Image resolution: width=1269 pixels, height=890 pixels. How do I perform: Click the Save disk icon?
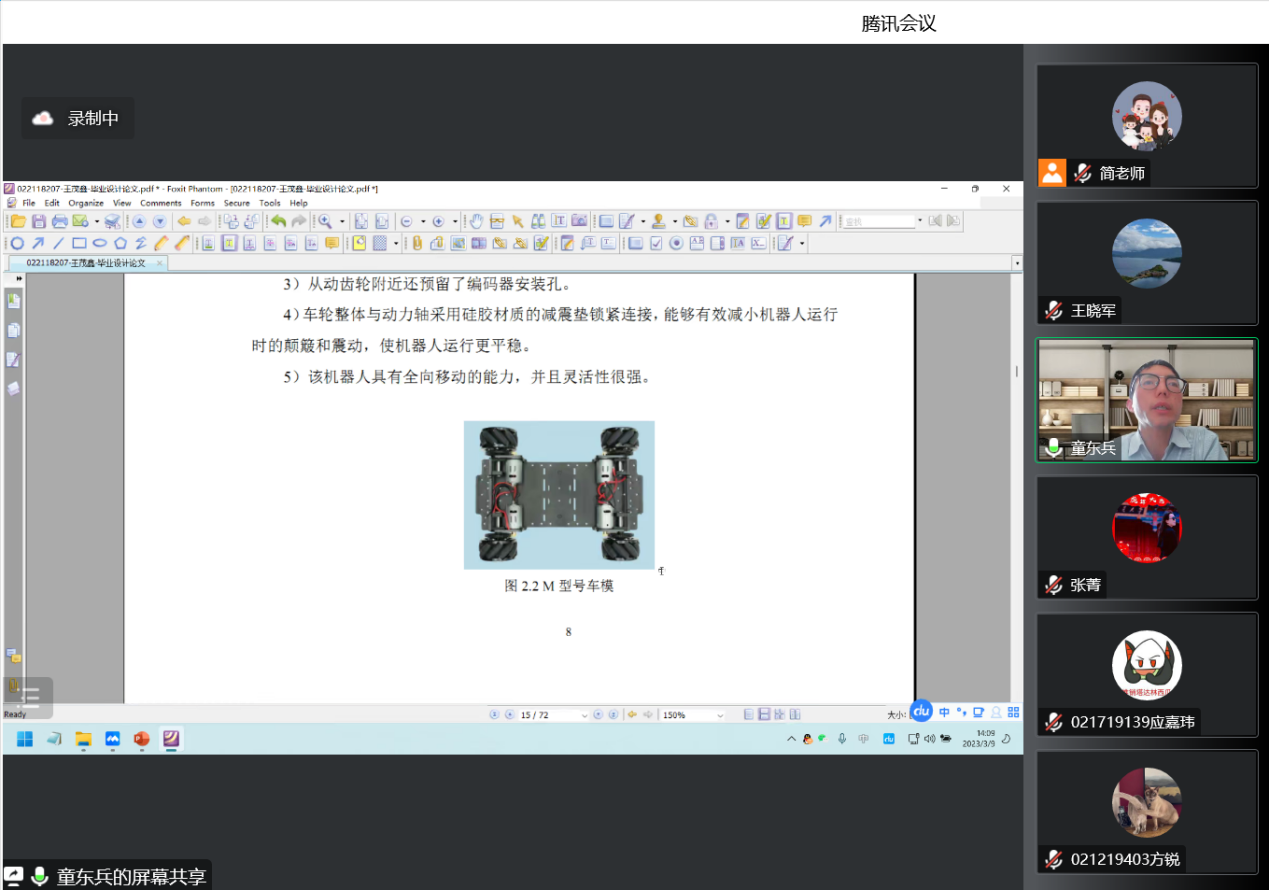pos(38,221)
